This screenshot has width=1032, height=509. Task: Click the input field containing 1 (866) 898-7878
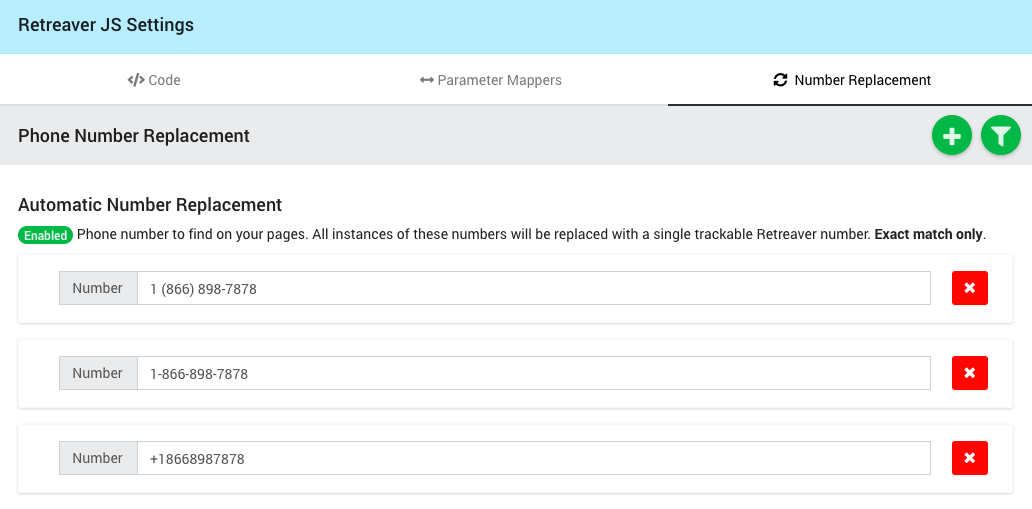click(534, 288)
